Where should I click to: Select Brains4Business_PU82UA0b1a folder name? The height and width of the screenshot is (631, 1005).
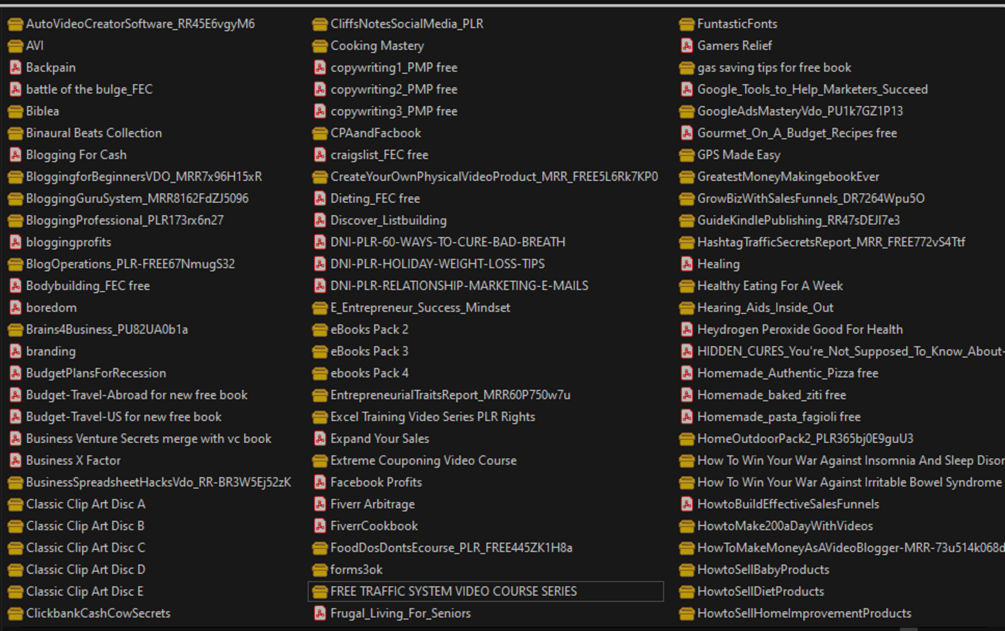pyautogui.click(x=107, y=330)
